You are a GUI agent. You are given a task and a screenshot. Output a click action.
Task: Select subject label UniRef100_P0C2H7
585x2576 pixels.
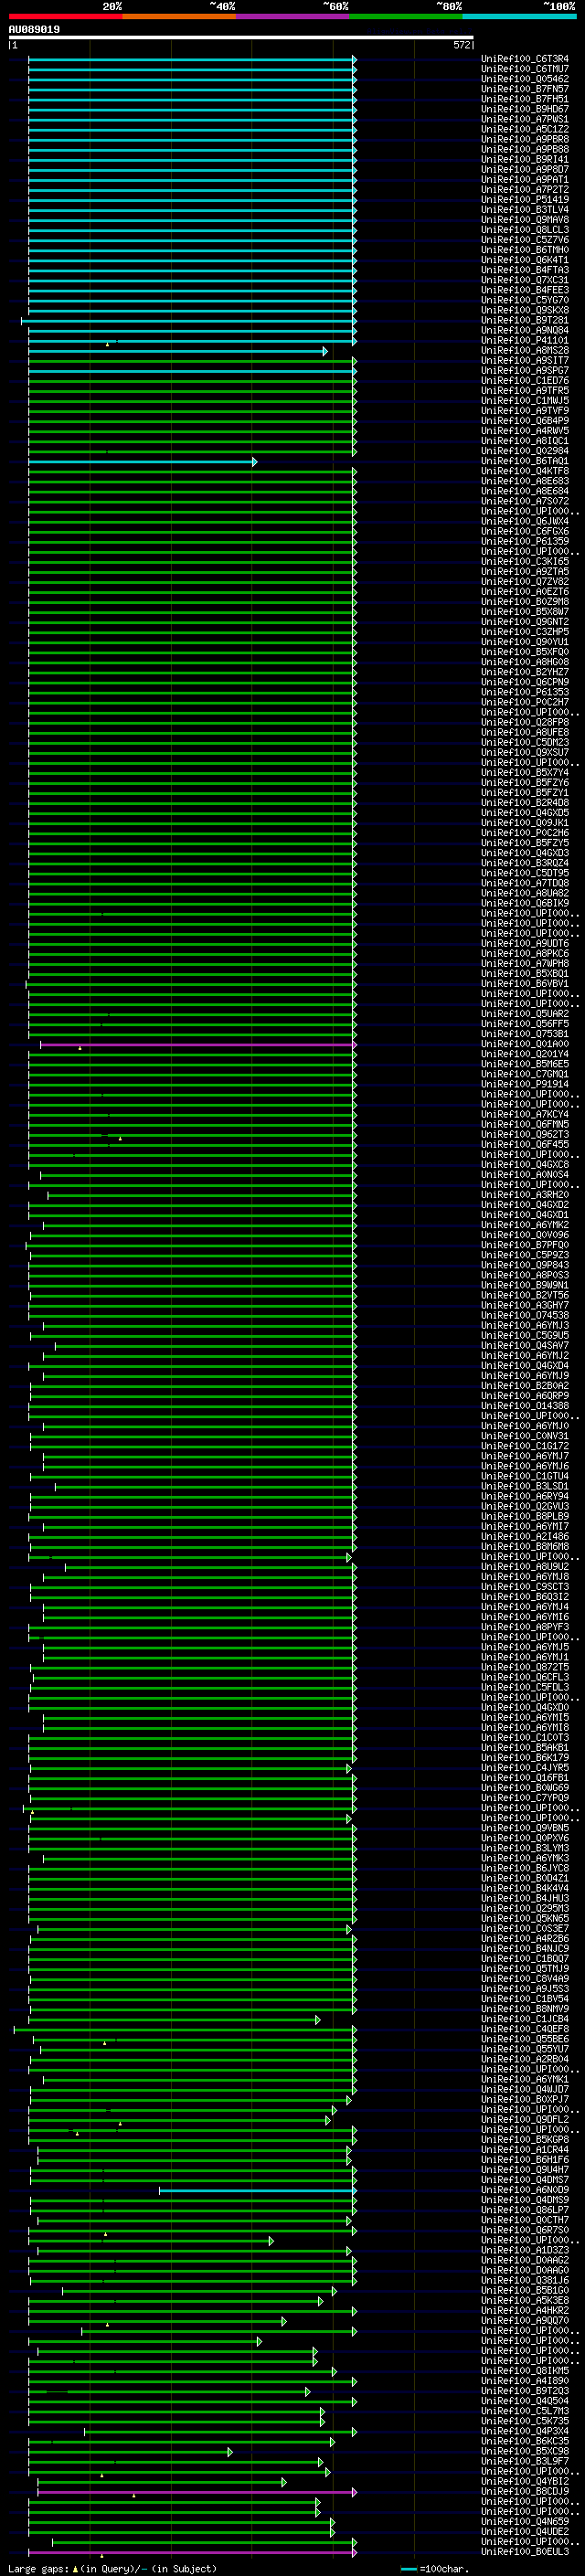(x=525, y=702)
